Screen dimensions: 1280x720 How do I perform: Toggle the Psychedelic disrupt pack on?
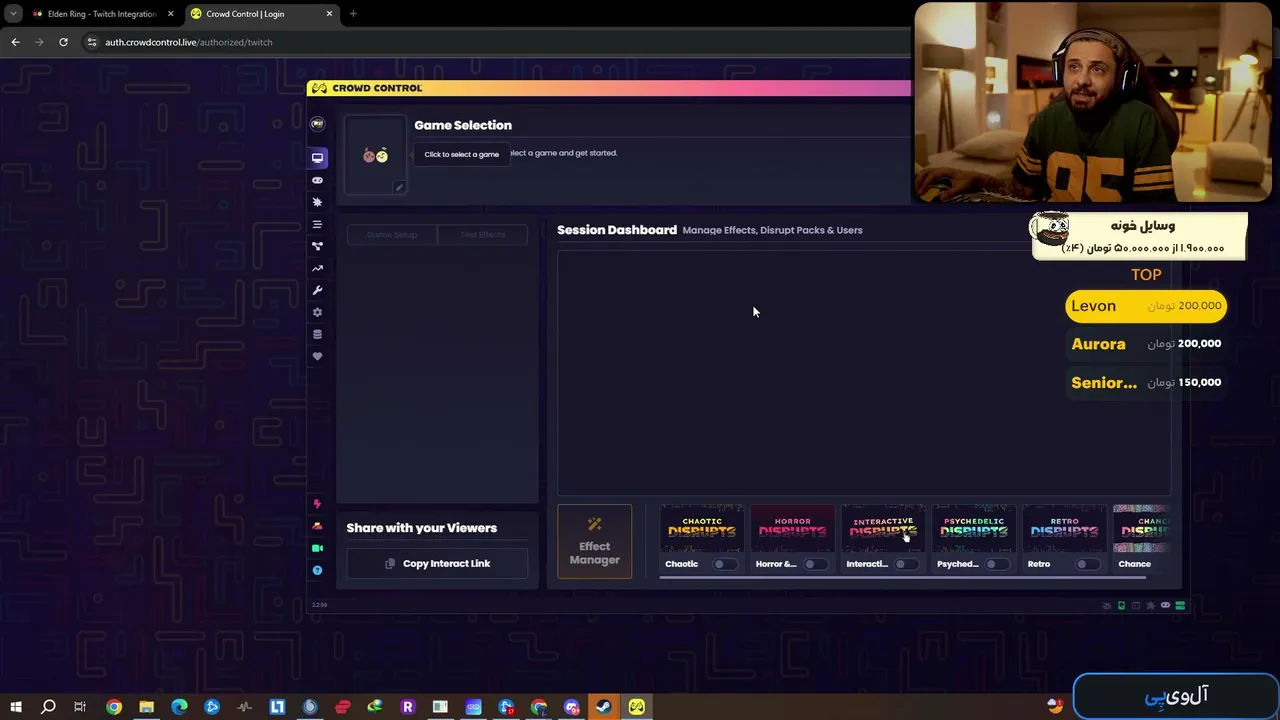[995, 564]
